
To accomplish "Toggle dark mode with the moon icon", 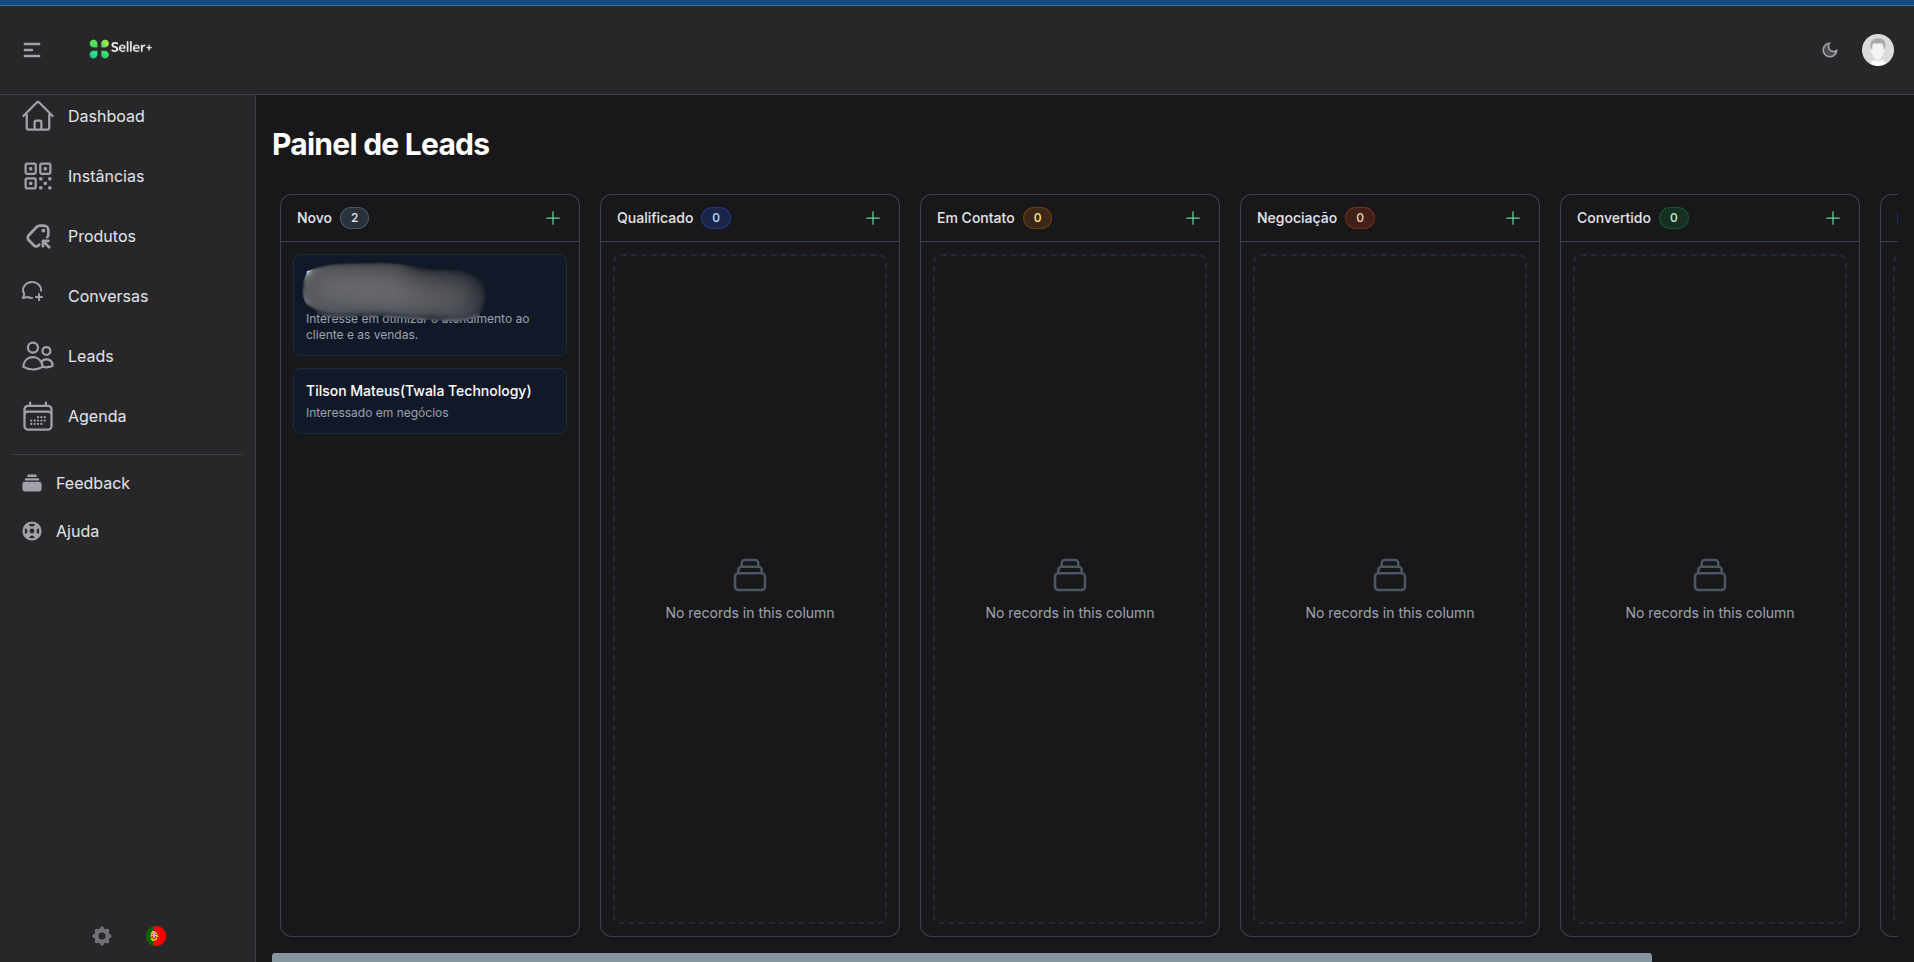I will coord(1830,49).
